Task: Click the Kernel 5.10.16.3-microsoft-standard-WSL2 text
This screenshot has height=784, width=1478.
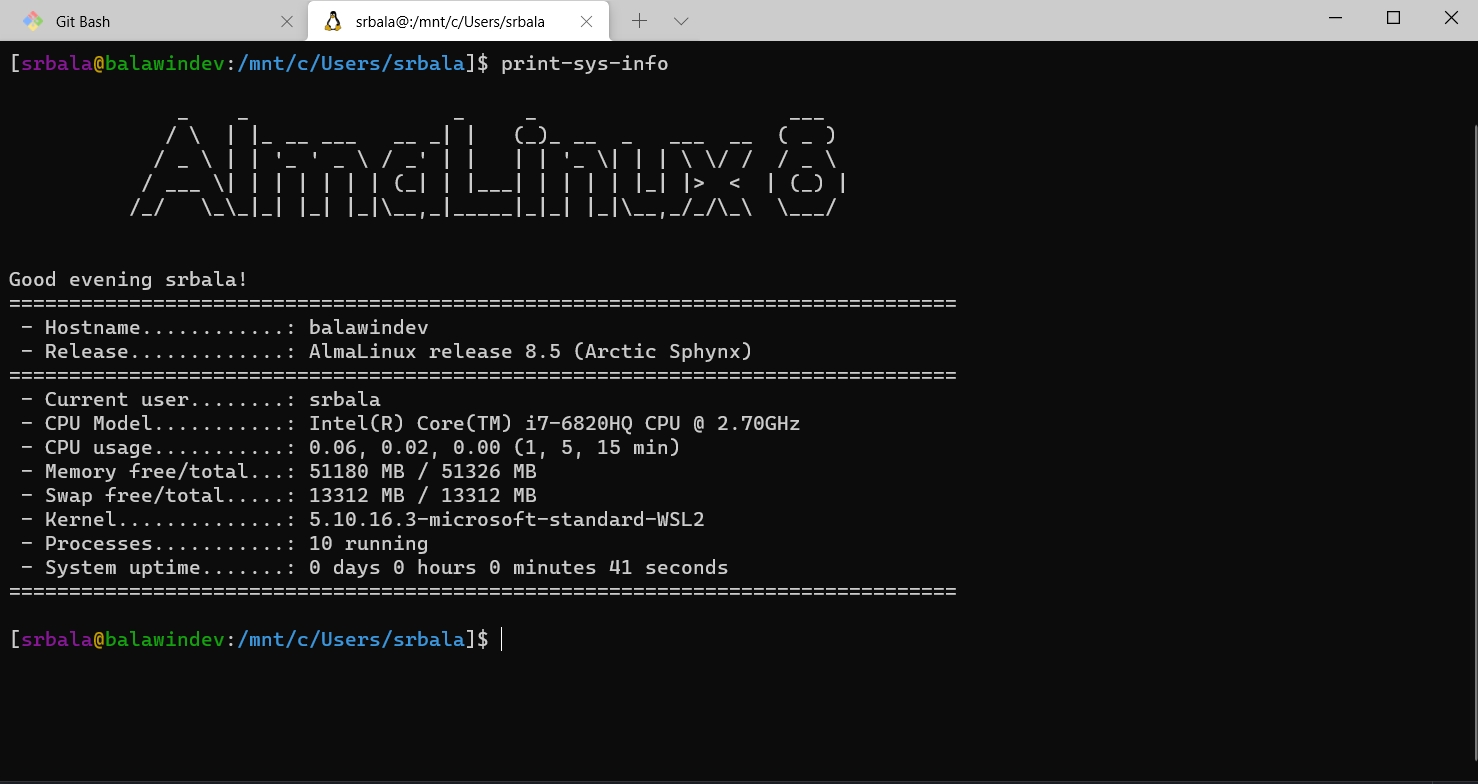Action: (507, 520)
